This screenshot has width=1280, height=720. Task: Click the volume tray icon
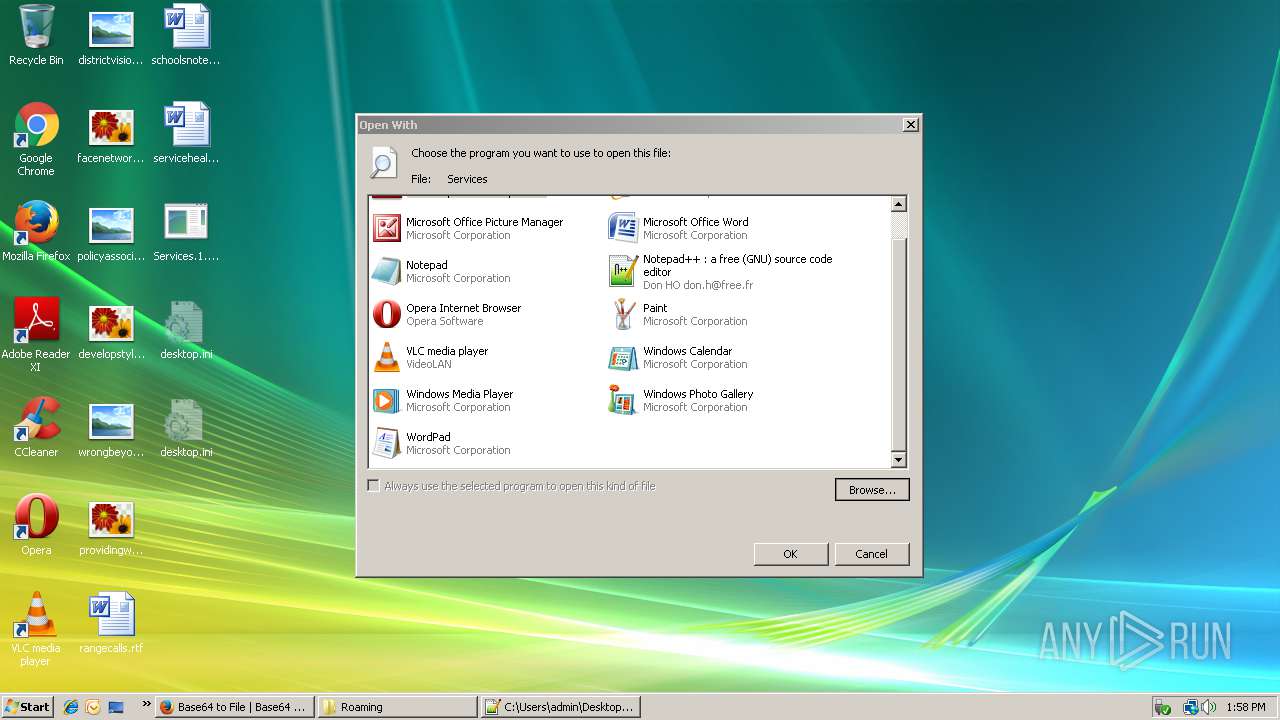coord(1209,707)
